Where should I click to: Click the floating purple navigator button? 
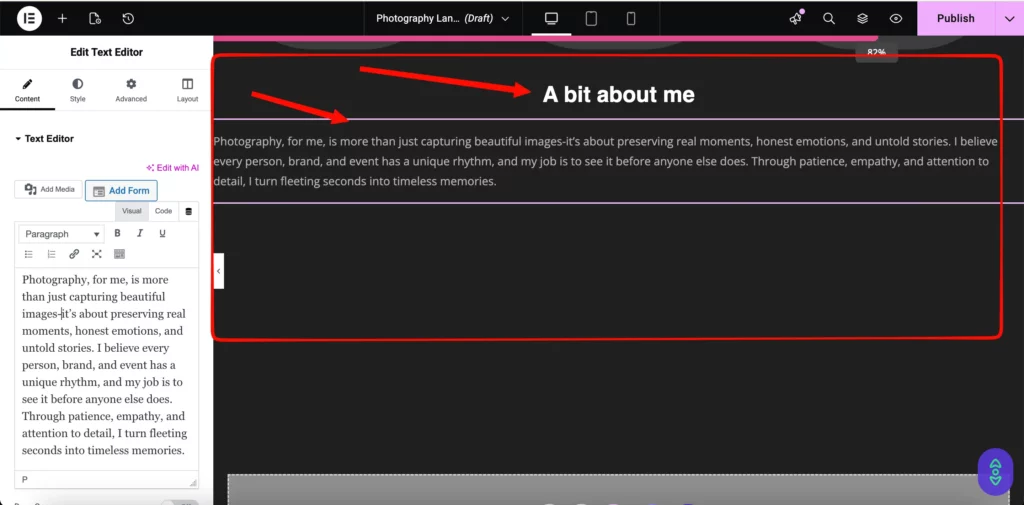(995, 471)
